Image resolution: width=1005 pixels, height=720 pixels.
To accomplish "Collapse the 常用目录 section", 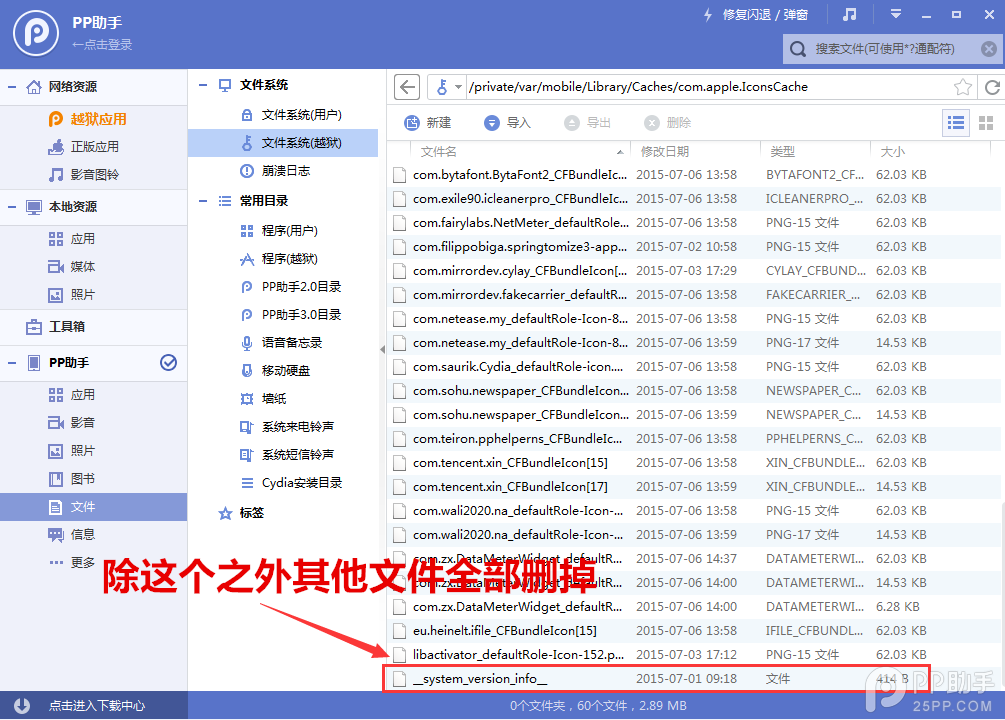I will [x=202, y=198].
